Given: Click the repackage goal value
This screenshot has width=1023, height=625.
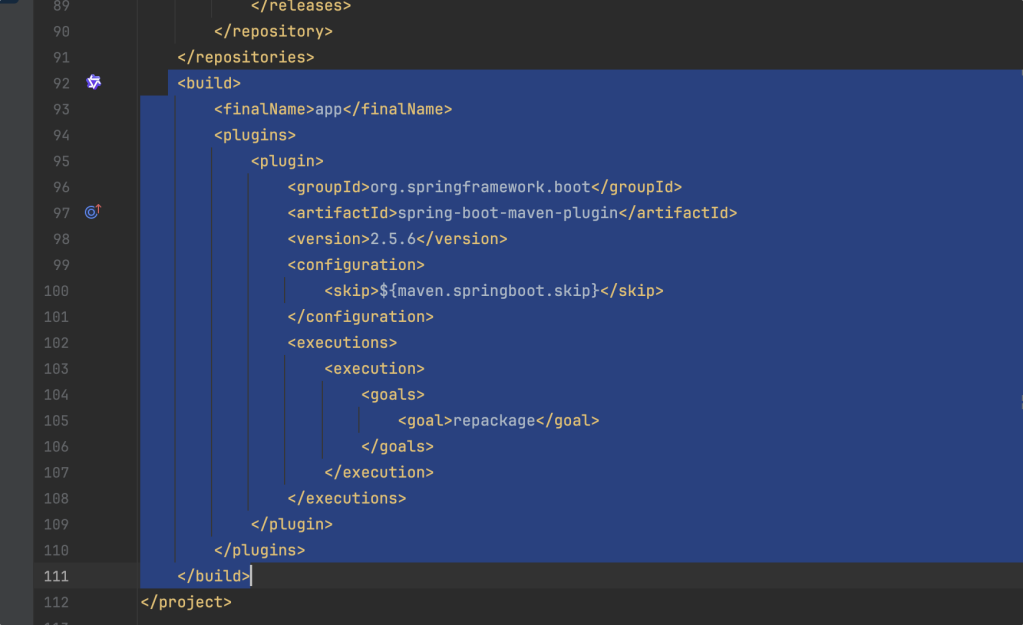Looking at the screenshot, I should [494, 420].
